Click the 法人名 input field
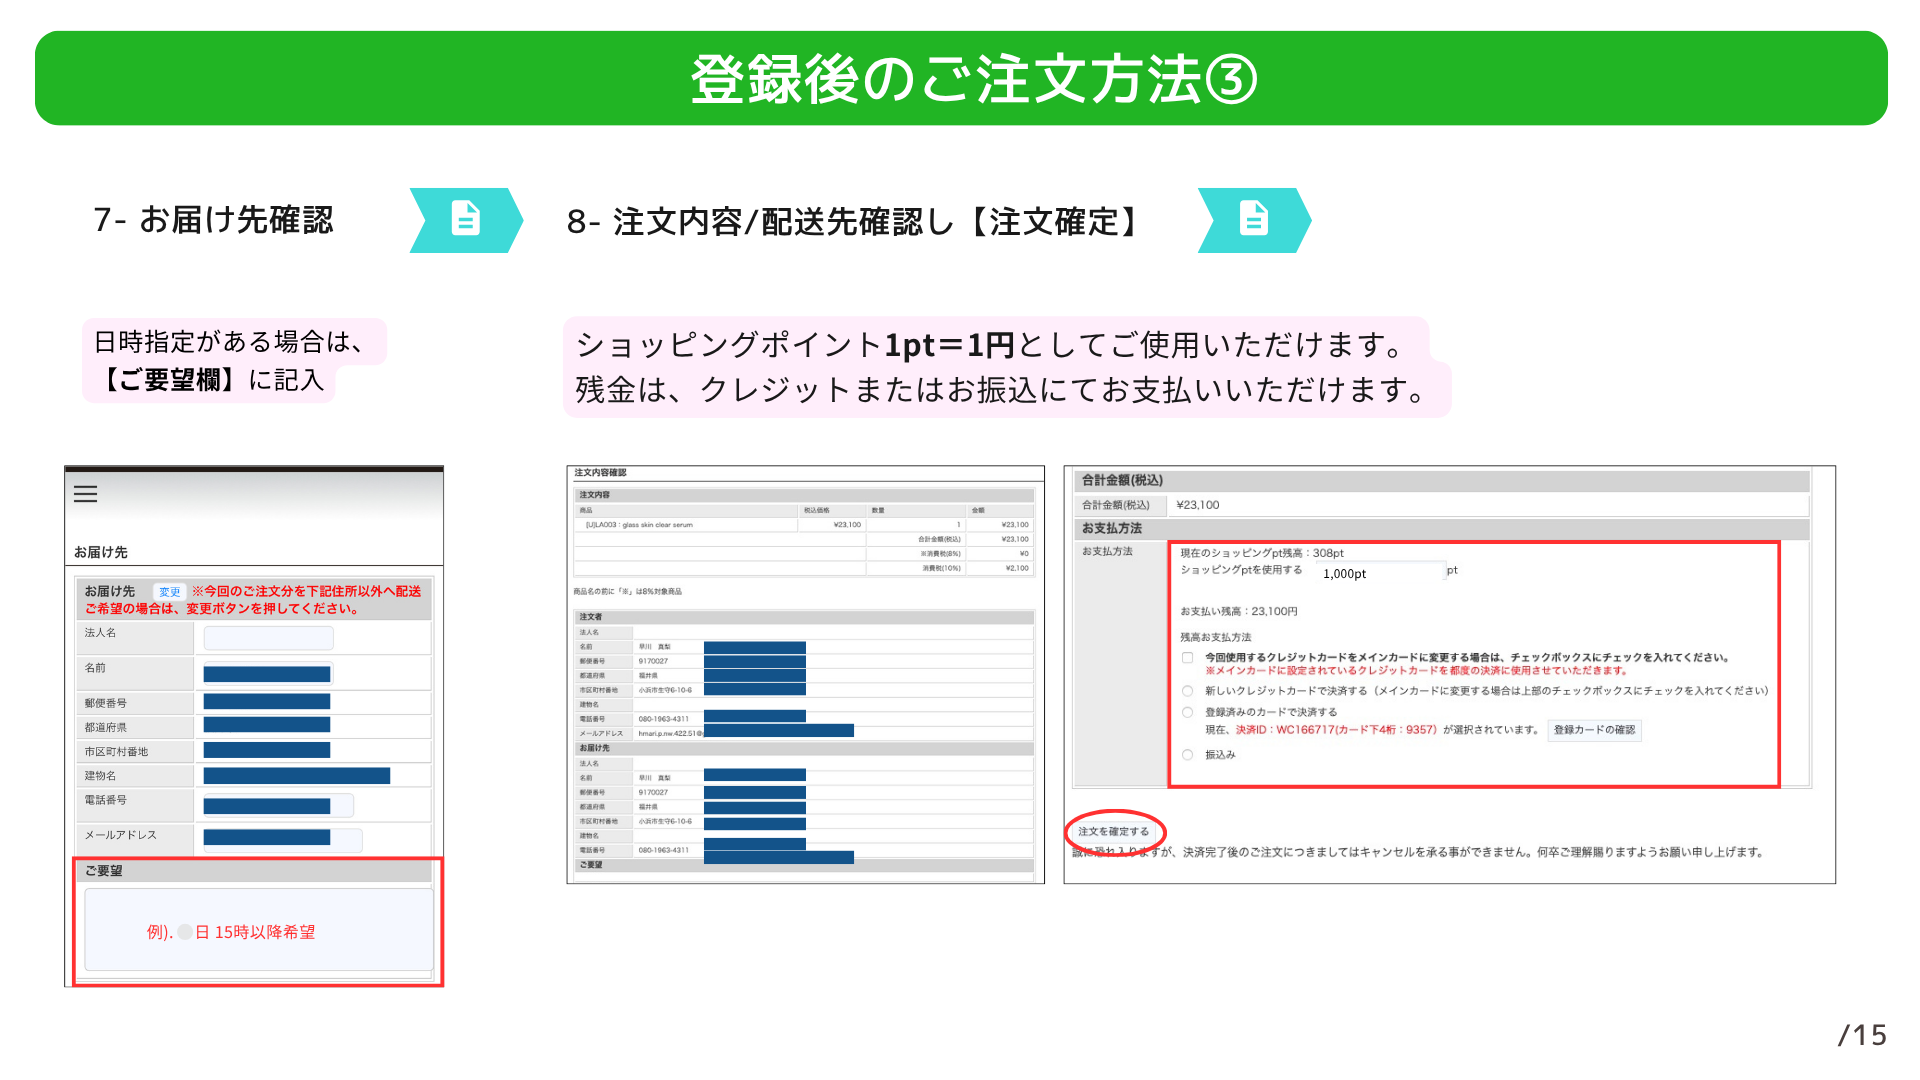Image resolution: width=1920 pixels, height=1080 pixels. click(268, 638)
